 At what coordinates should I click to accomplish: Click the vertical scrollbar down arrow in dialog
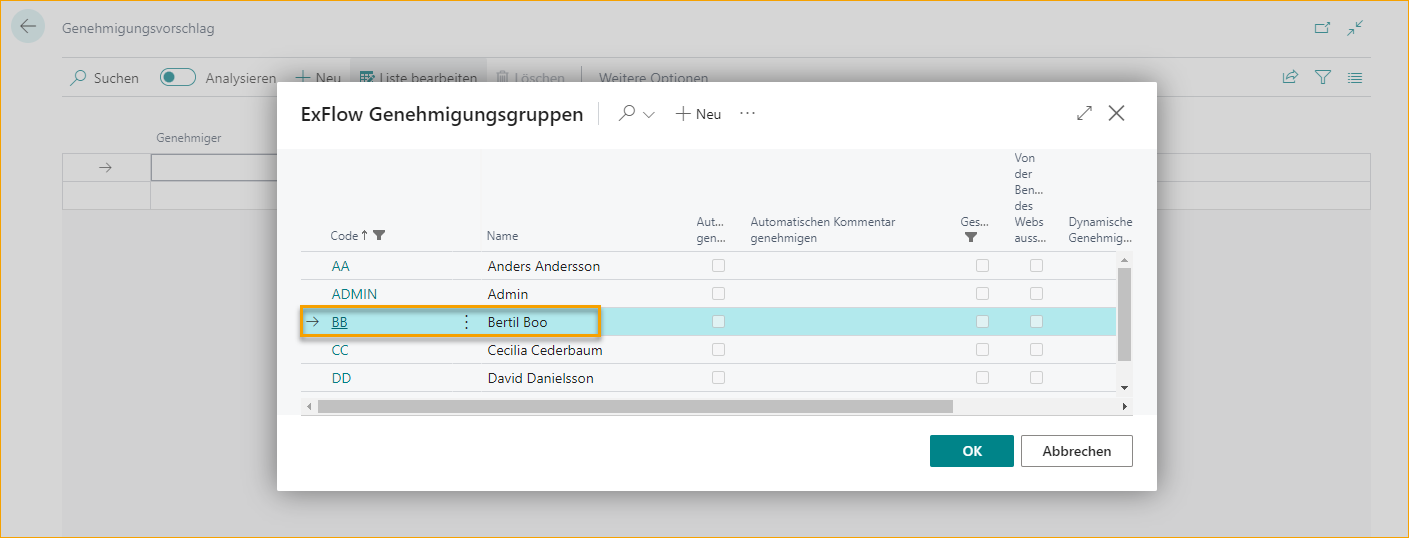point(1124,387)
